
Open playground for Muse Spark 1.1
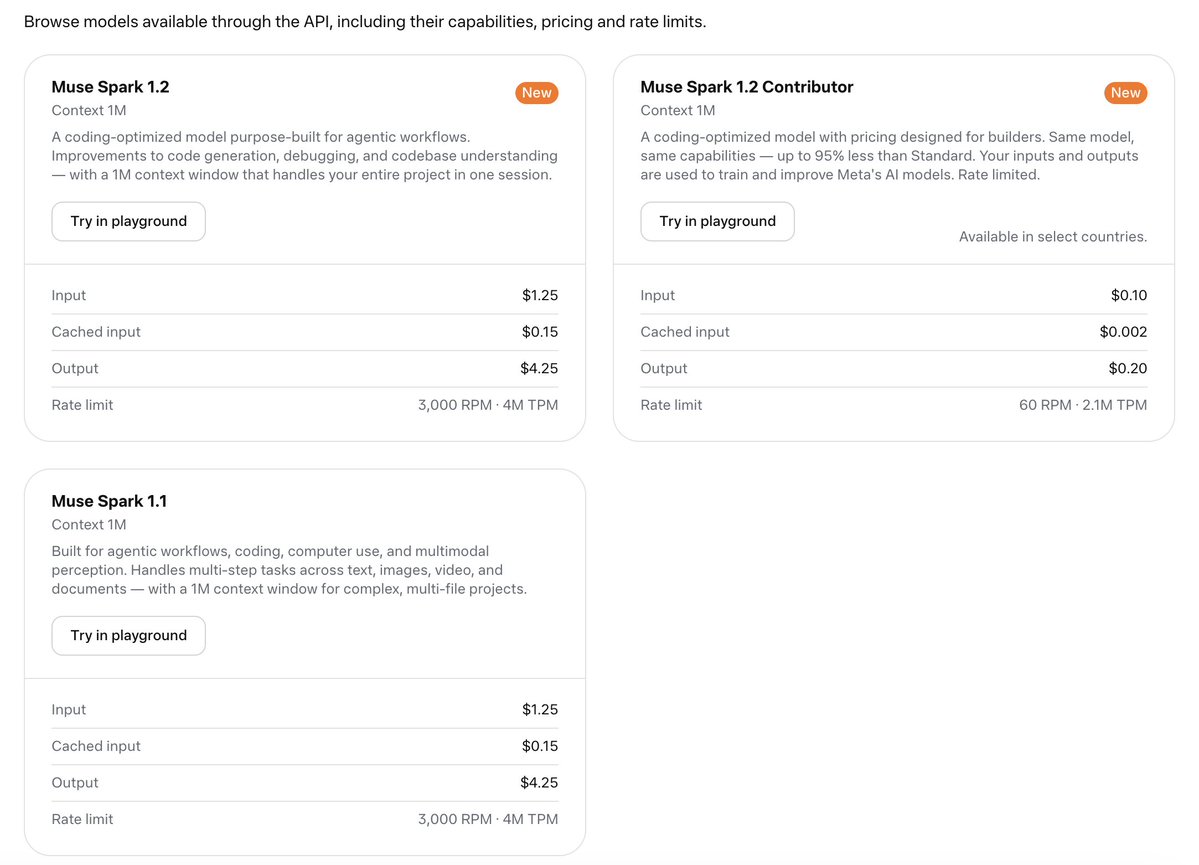tap(128, 636)
